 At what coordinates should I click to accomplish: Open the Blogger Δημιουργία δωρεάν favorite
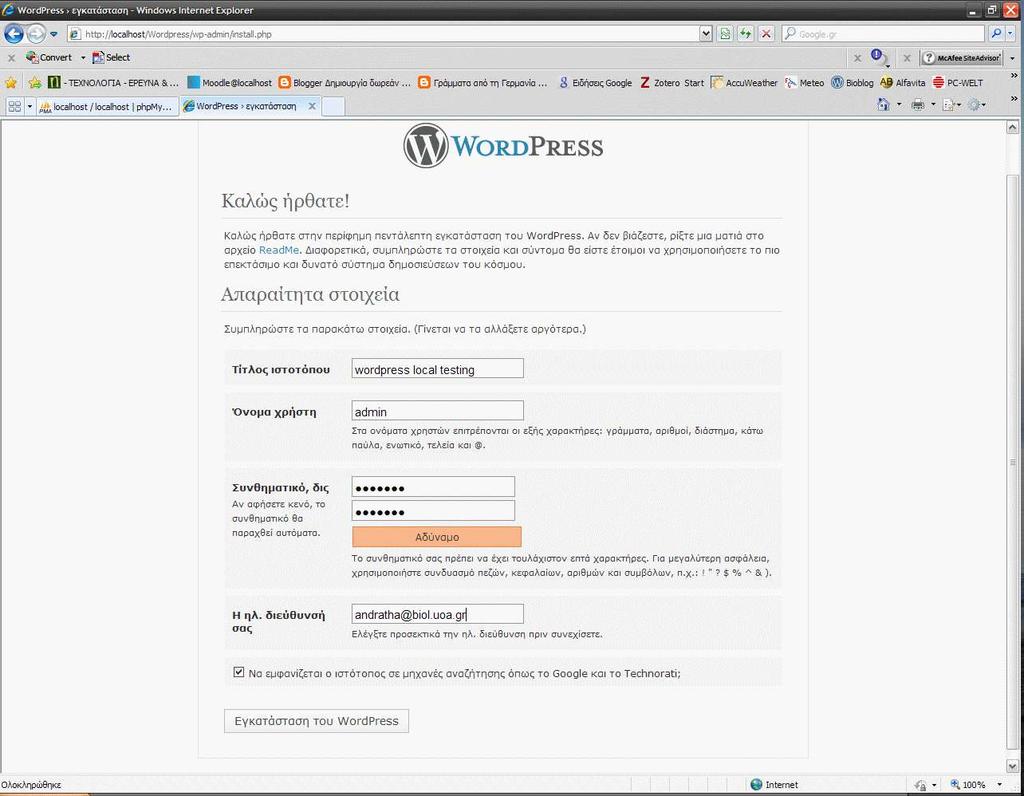coord(344,83)
